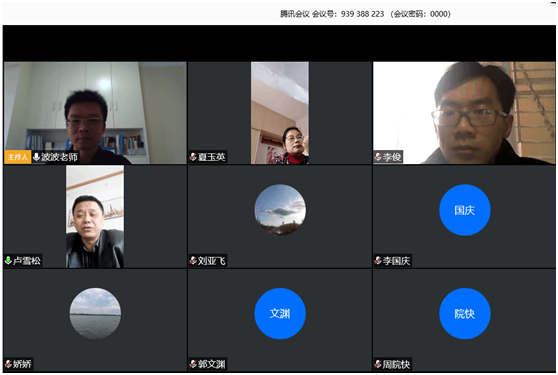Click the blue 院快 avatar circle
This screenshot has width=558, height=375.
coord(465,313)
